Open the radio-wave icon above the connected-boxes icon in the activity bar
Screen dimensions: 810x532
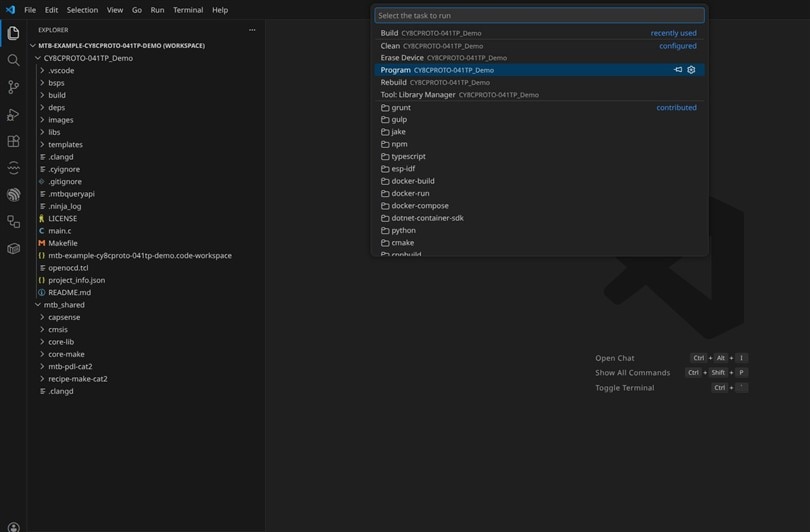13,195
